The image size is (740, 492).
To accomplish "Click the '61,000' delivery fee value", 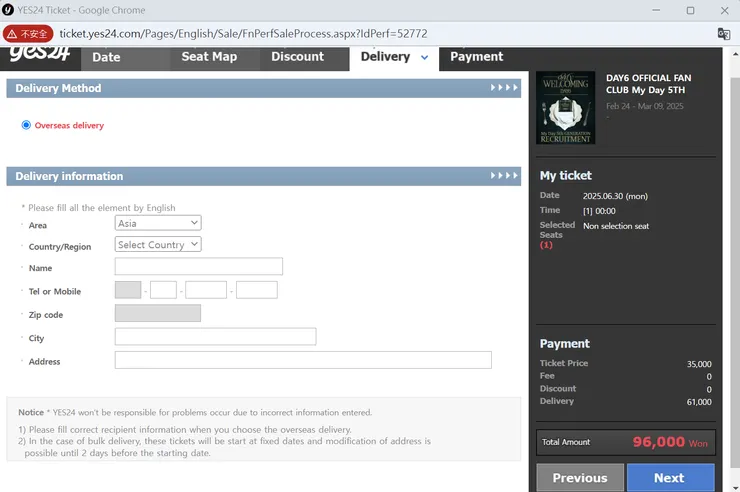I will [x=699, y=402].
